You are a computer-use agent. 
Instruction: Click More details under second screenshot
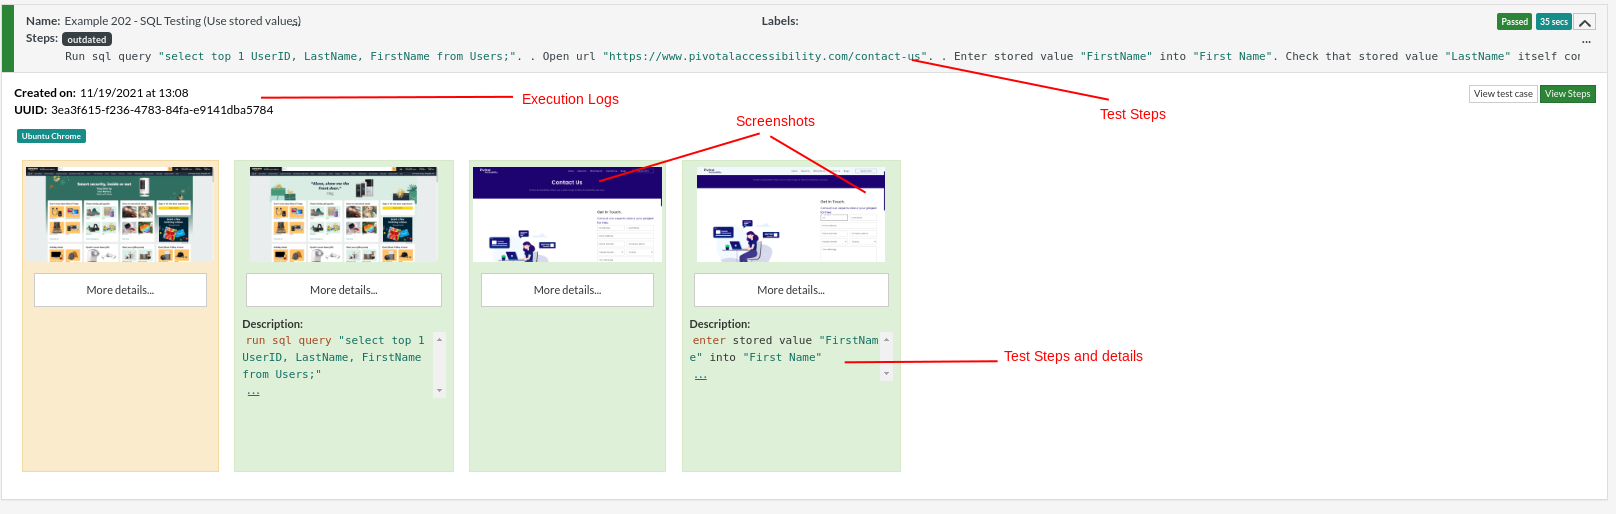[x=344, y=290]
